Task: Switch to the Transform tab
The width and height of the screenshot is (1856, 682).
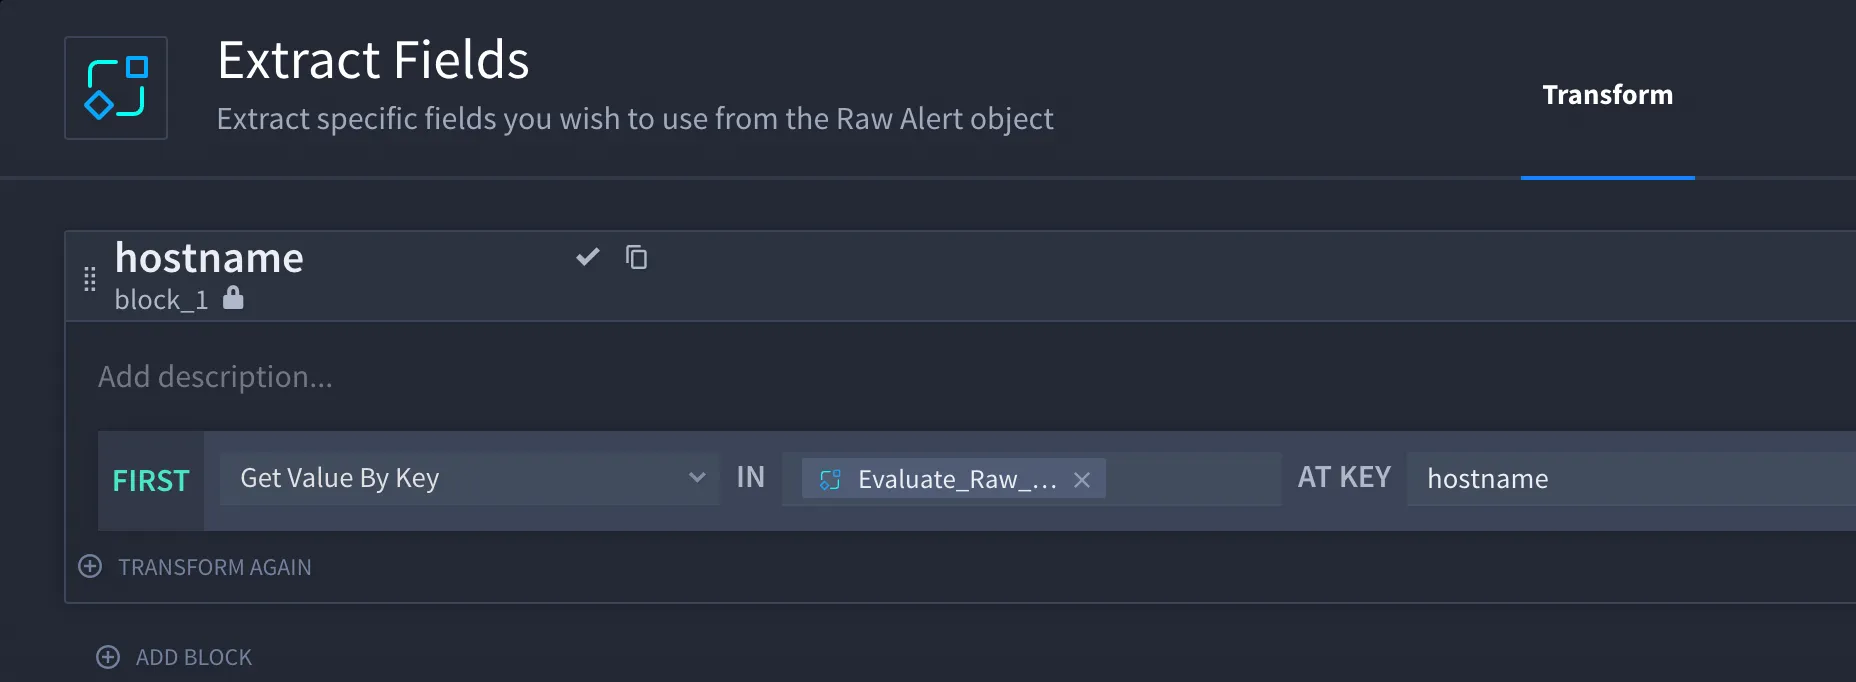Action: click(x=1607, y=95)
